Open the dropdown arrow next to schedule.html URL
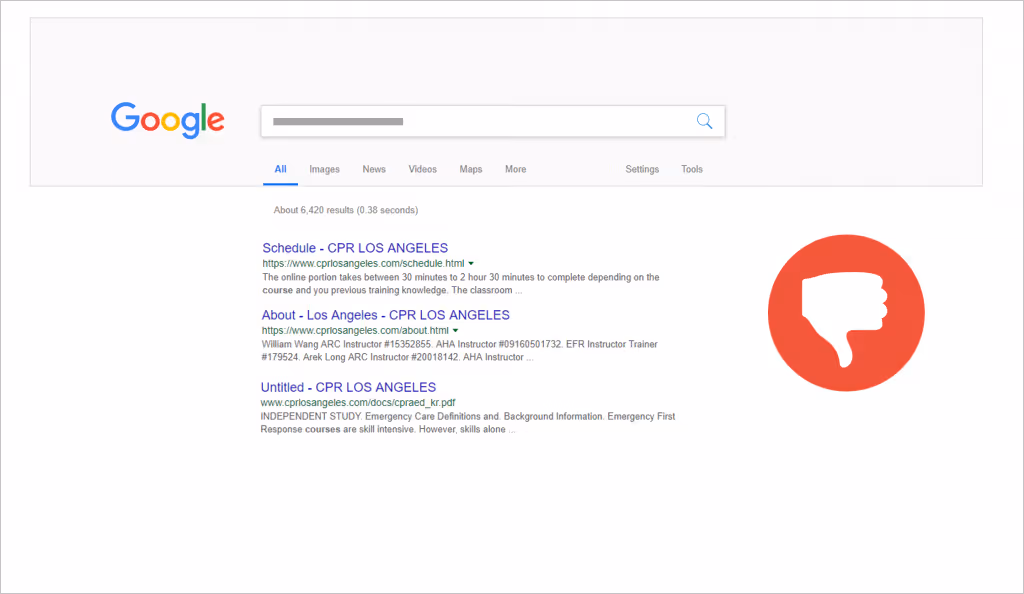This screenshot has height=594, width=1024. click(x=471, y=263)
